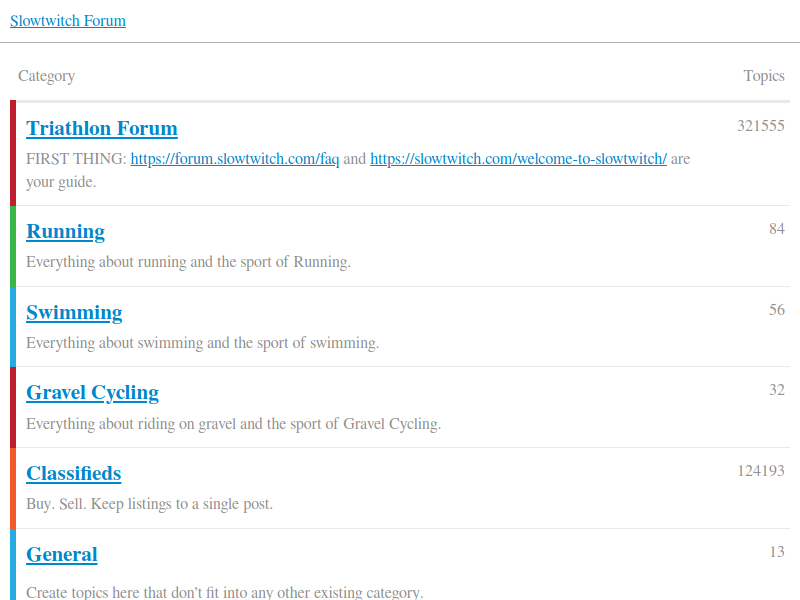Browse the Classifieds category
The height and width of the screenshot is (600, 800).
(x=74, y=473)
